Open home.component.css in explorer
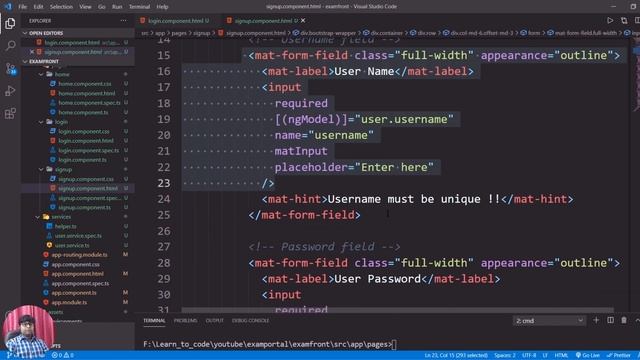The width and height of the screenshot is (640, 360). click(x=84, y=84)
